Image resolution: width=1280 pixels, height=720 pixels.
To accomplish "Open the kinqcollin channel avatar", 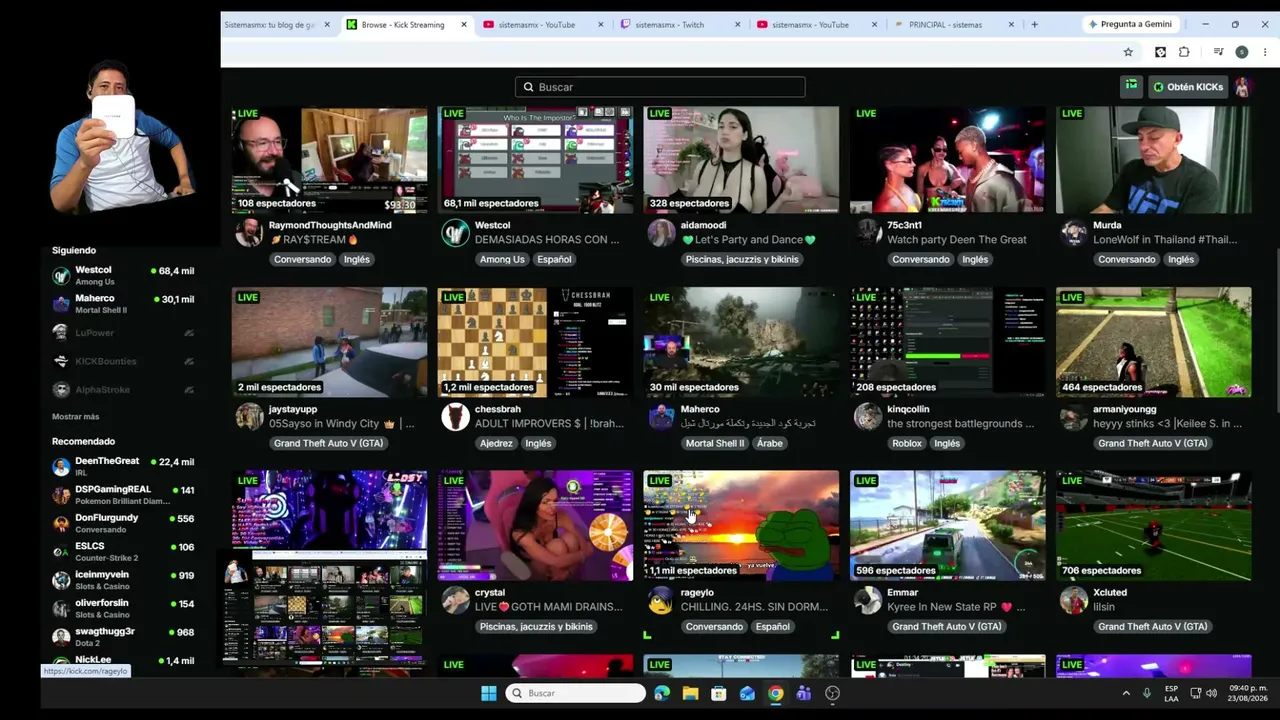I will (867, 417).
